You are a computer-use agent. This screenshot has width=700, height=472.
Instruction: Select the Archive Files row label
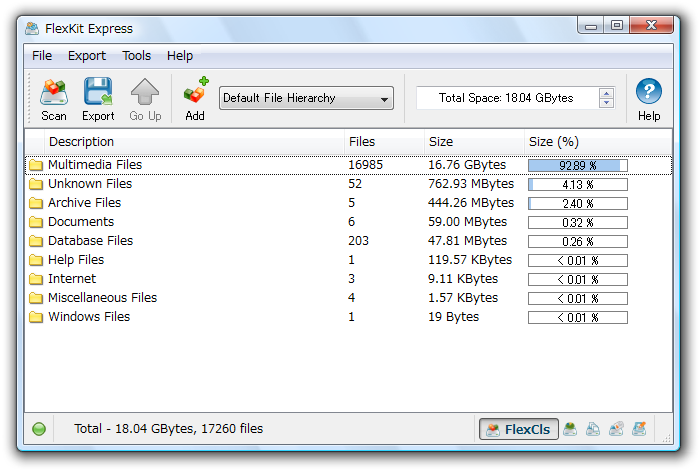click(x=84, y=203)
